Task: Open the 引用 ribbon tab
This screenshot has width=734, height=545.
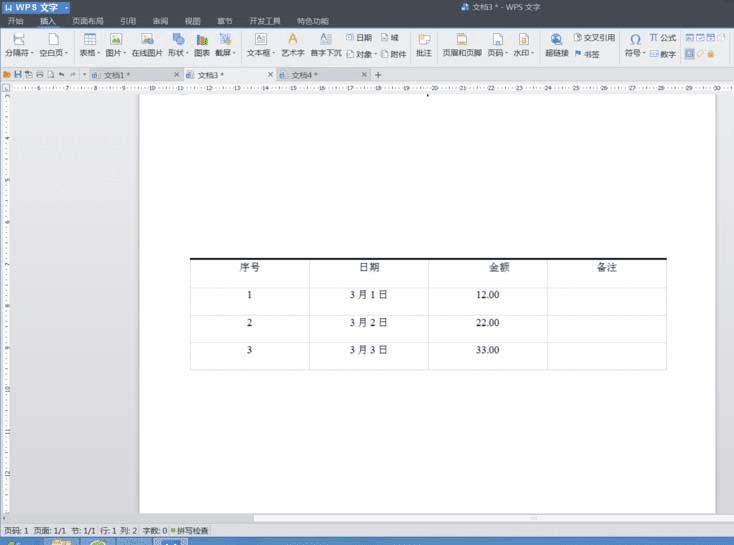Action: 128,21
